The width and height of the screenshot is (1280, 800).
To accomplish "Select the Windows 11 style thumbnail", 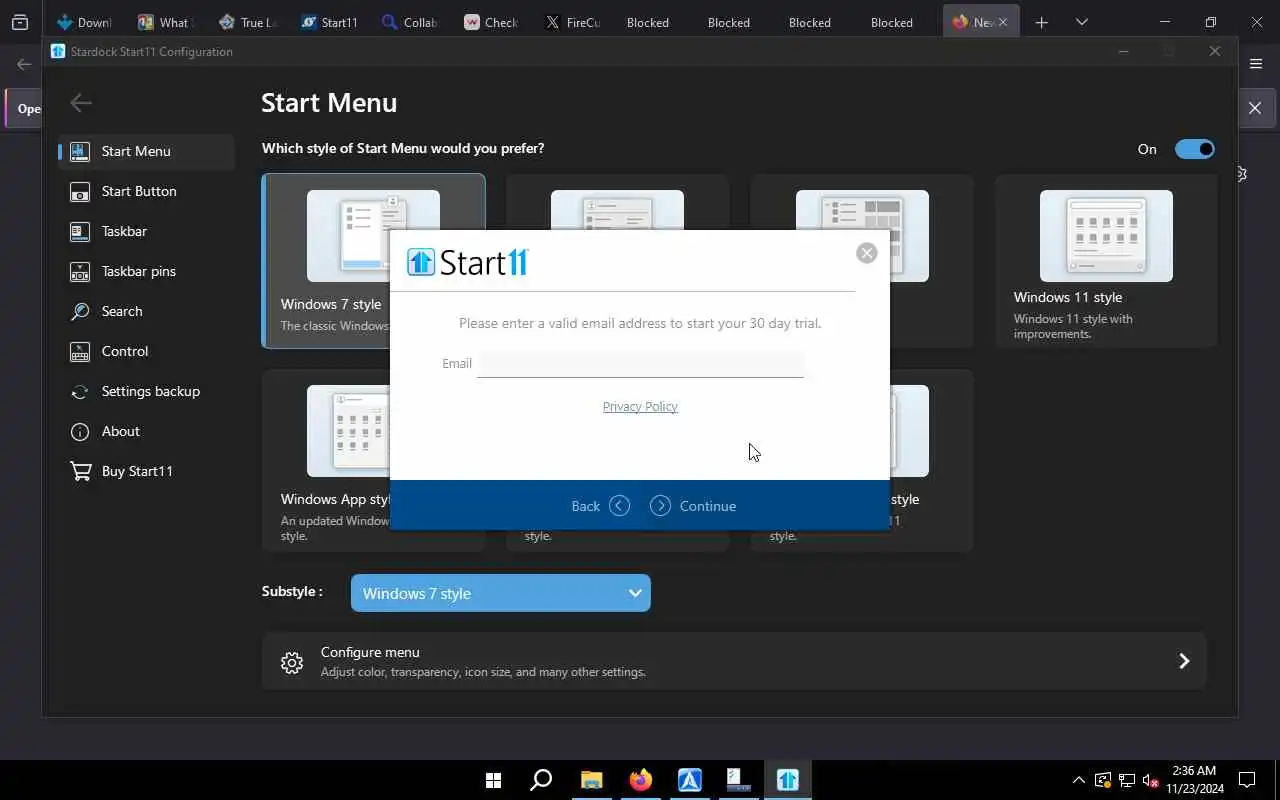I will [1106, 236].
